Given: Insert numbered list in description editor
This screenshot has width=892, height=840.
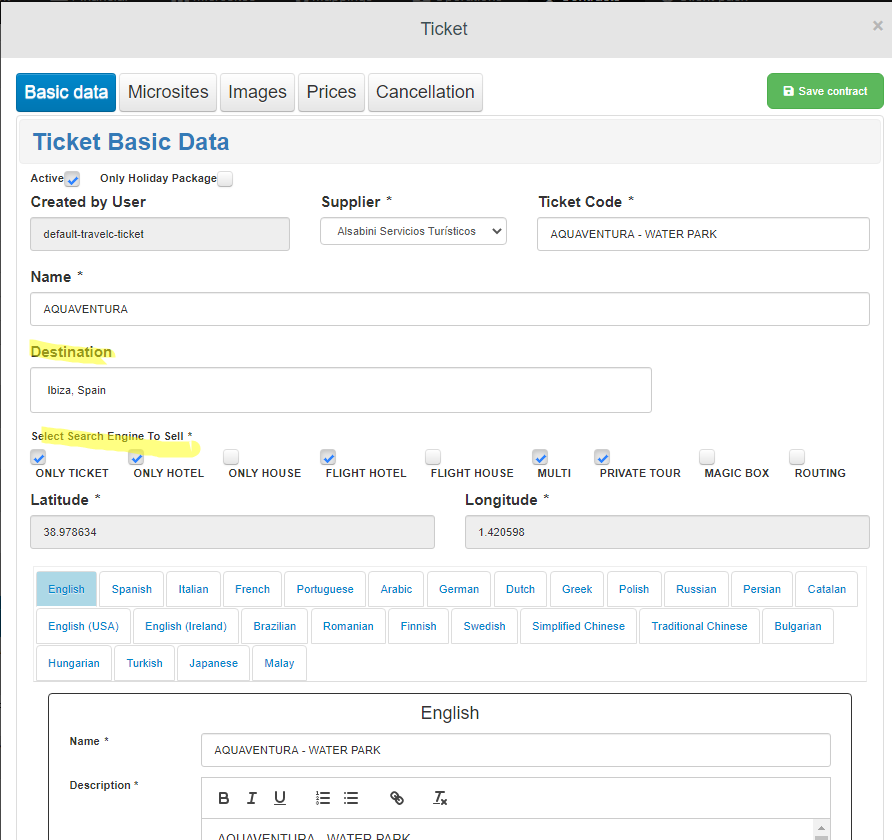Looking at the screenshot, I should (x=323, y=798).
